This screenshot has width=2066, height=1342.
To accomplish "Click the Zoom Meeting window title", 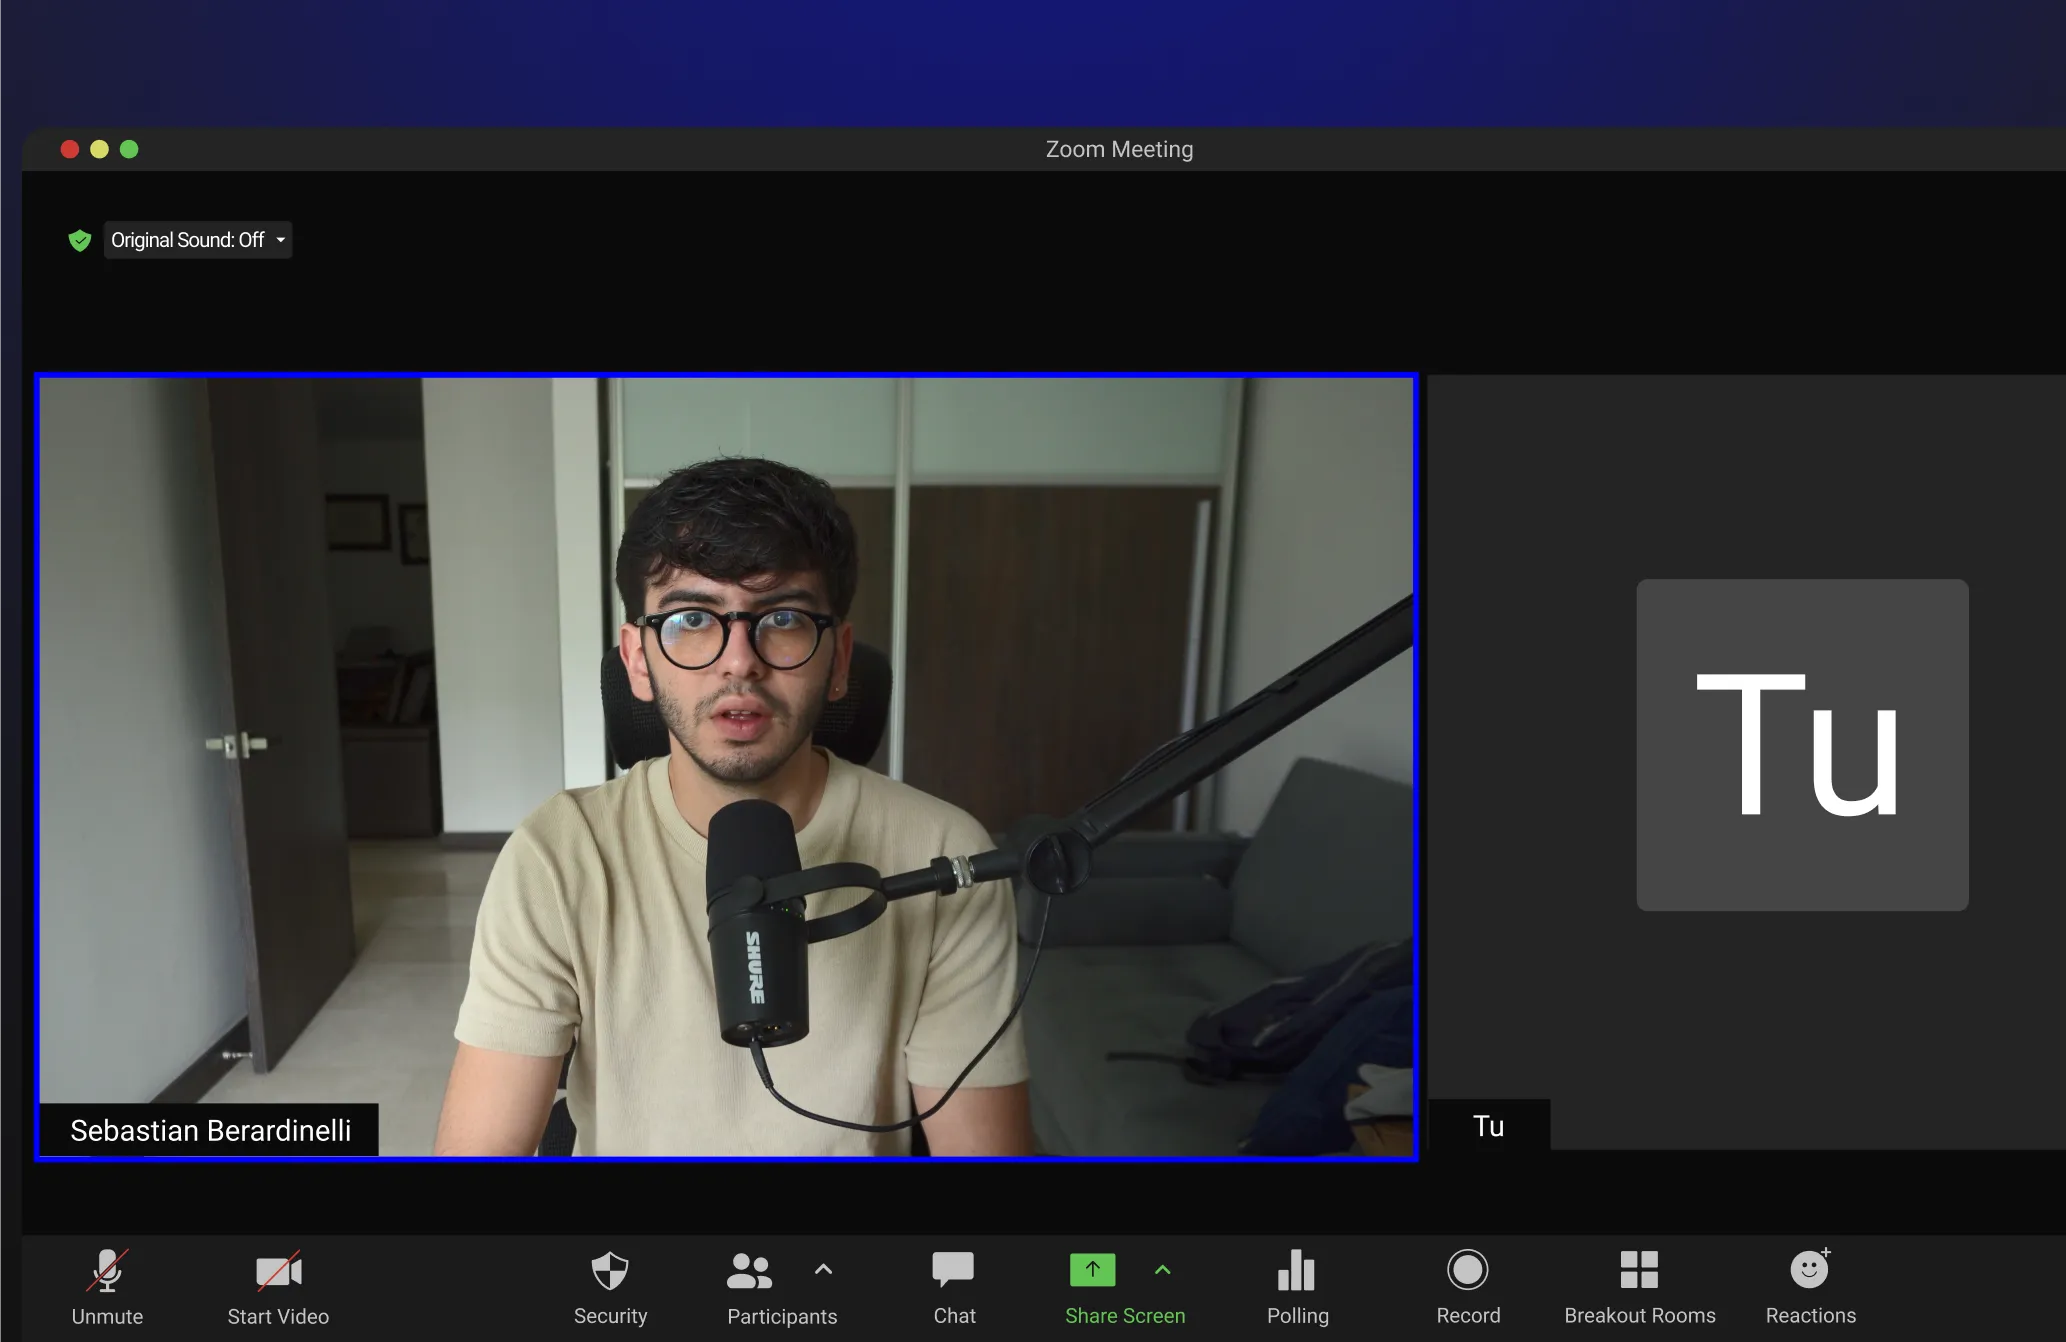I will (1119, 149).
